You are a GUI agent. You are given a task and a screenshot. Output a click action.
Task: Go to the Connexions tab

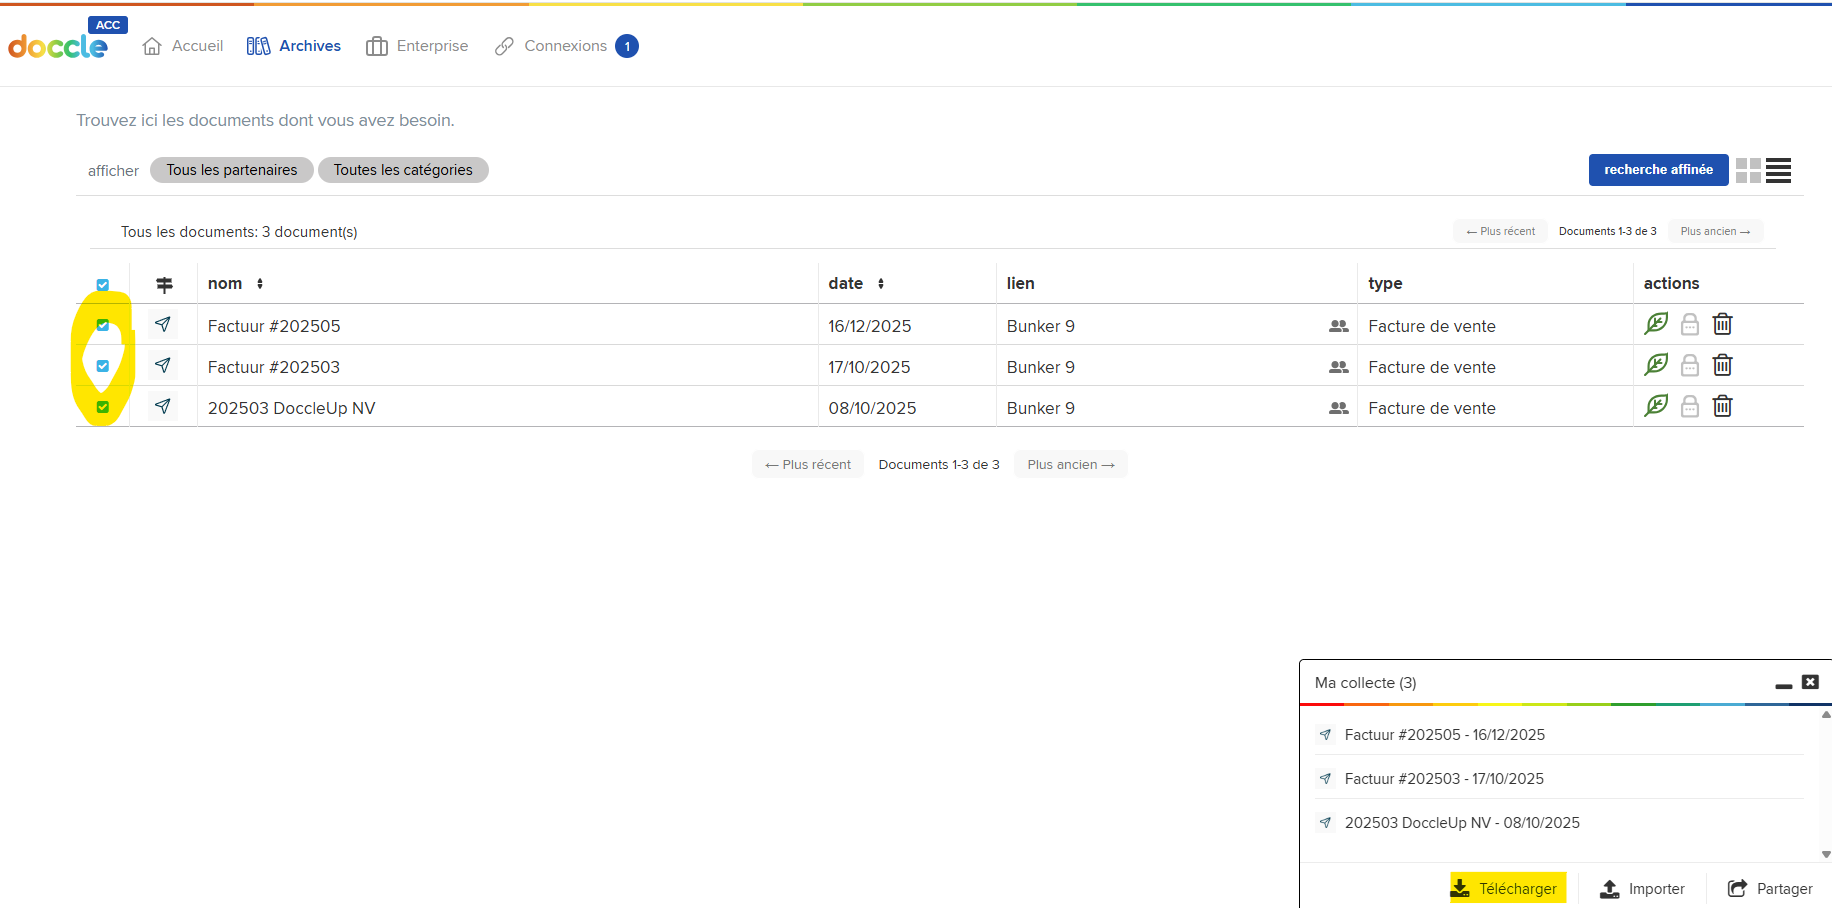[565, 46]
